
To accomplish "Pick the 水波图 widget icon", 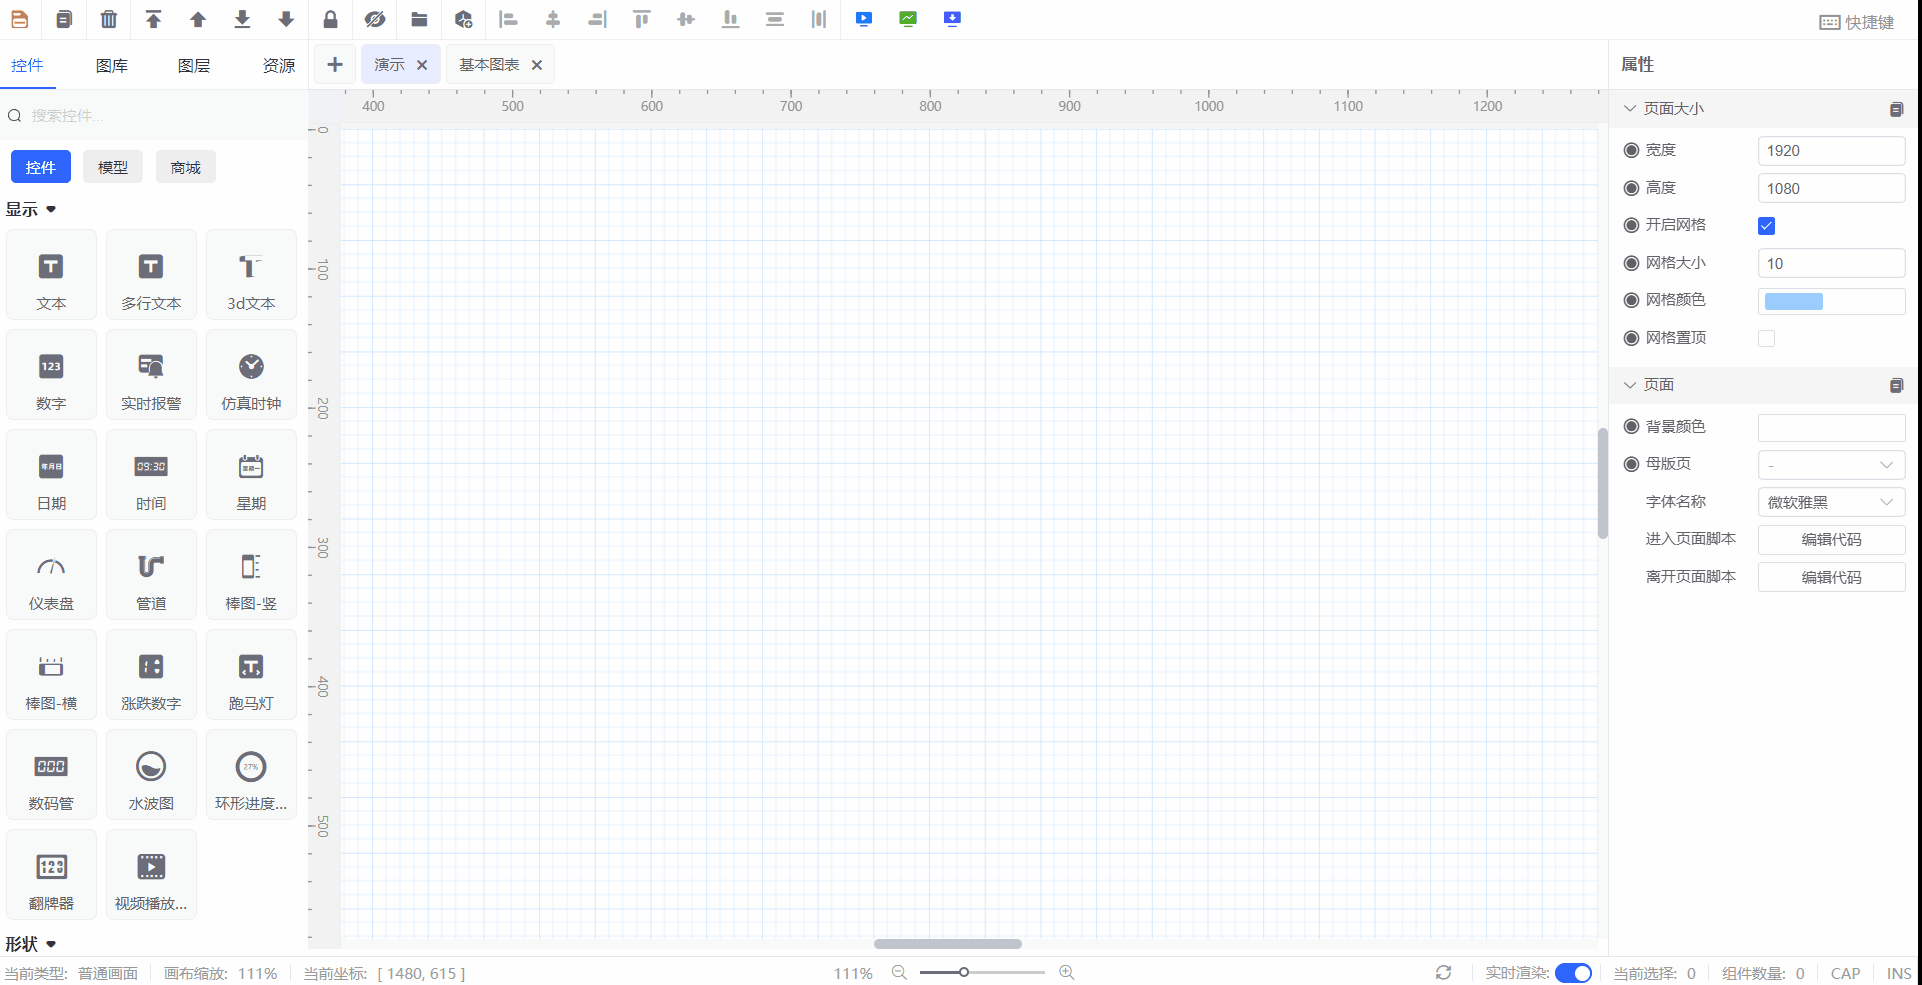I will [x=151, y=775].
